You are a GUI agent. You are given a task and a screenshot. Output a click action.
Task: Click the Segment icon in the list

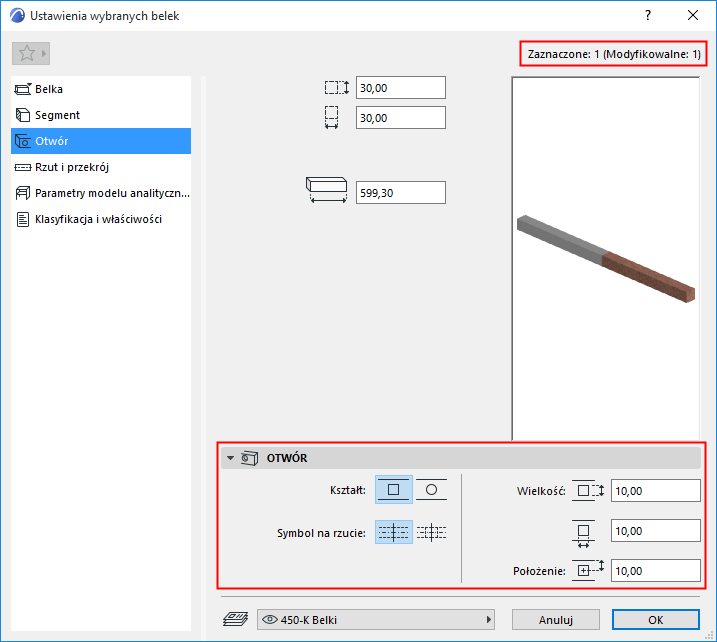[23, 115]
